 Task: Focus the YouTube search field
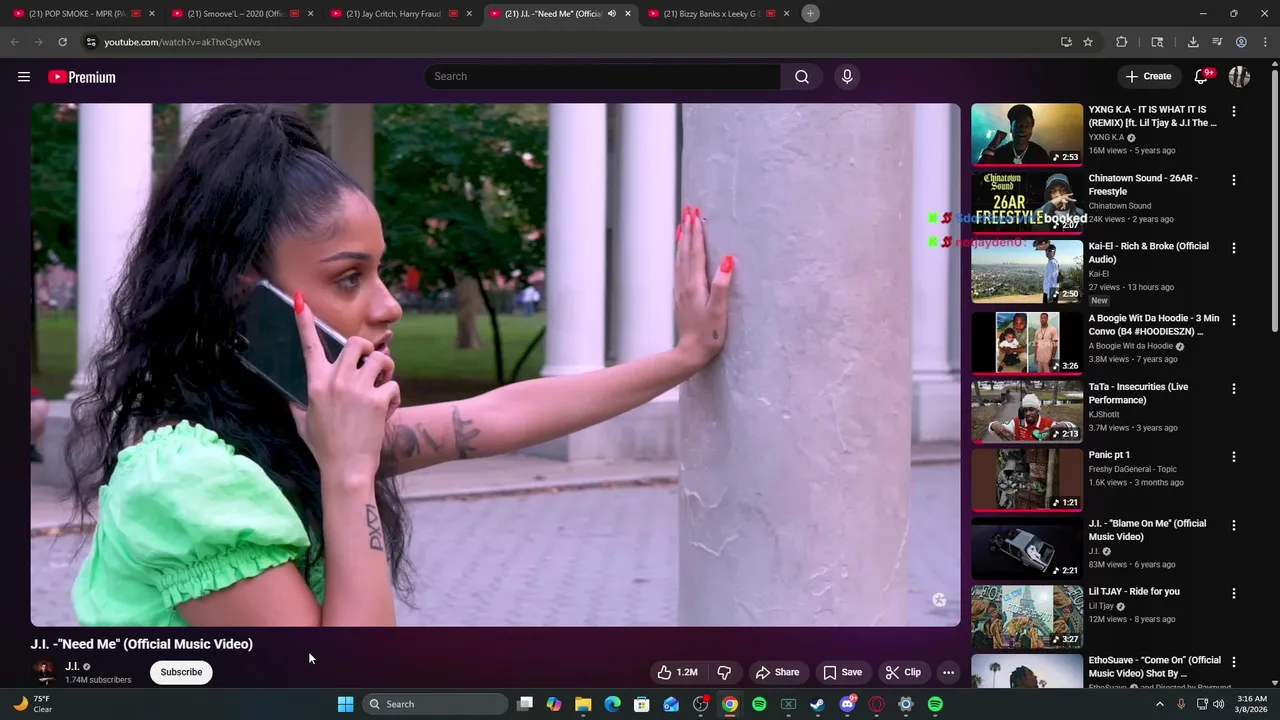pyautogui.click(x=603, y=77)
